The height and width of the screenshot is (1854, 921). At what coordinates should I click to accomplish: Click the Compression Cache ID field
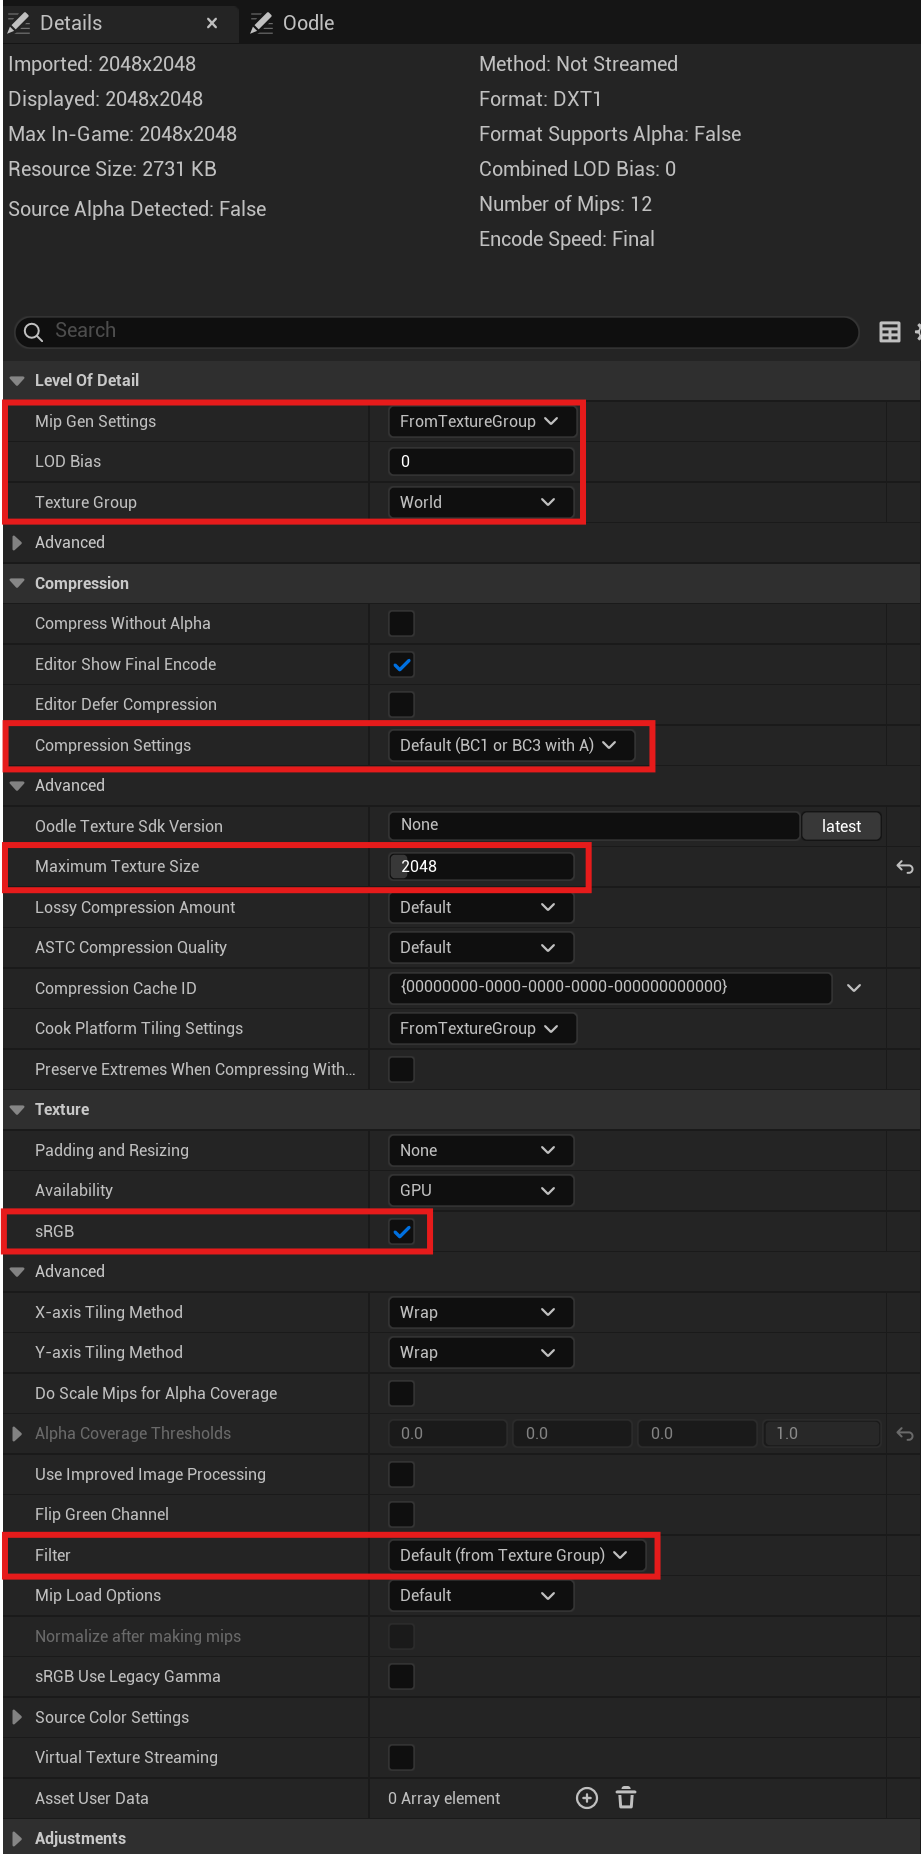(610, 987)
